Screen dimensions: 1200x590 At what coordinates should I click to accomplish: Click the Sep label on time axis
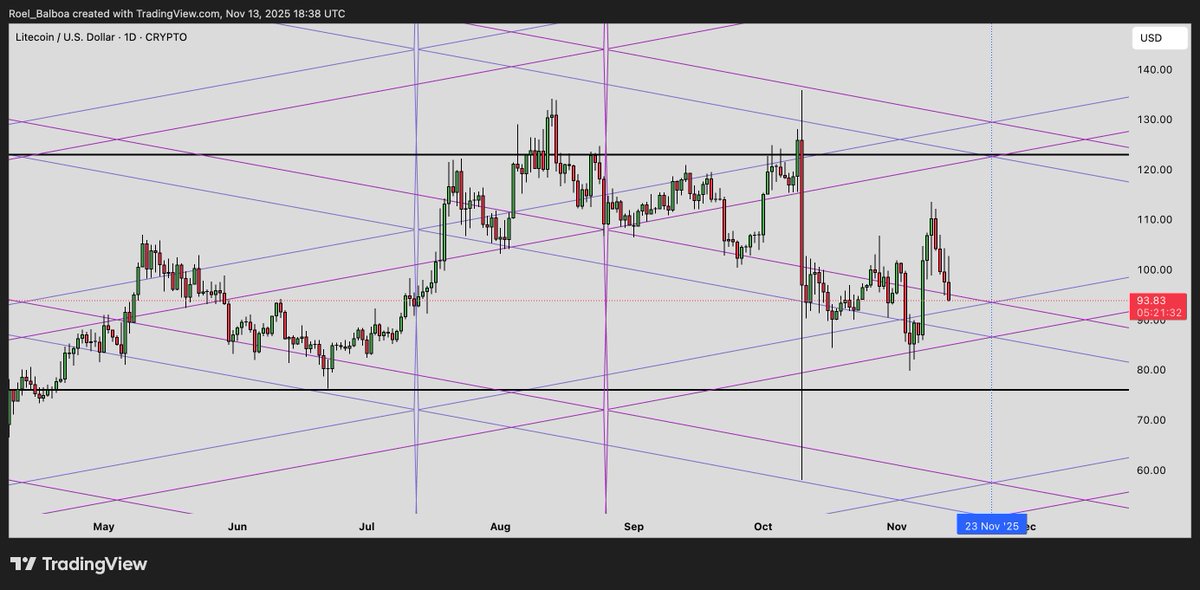[x=634, y=525]
